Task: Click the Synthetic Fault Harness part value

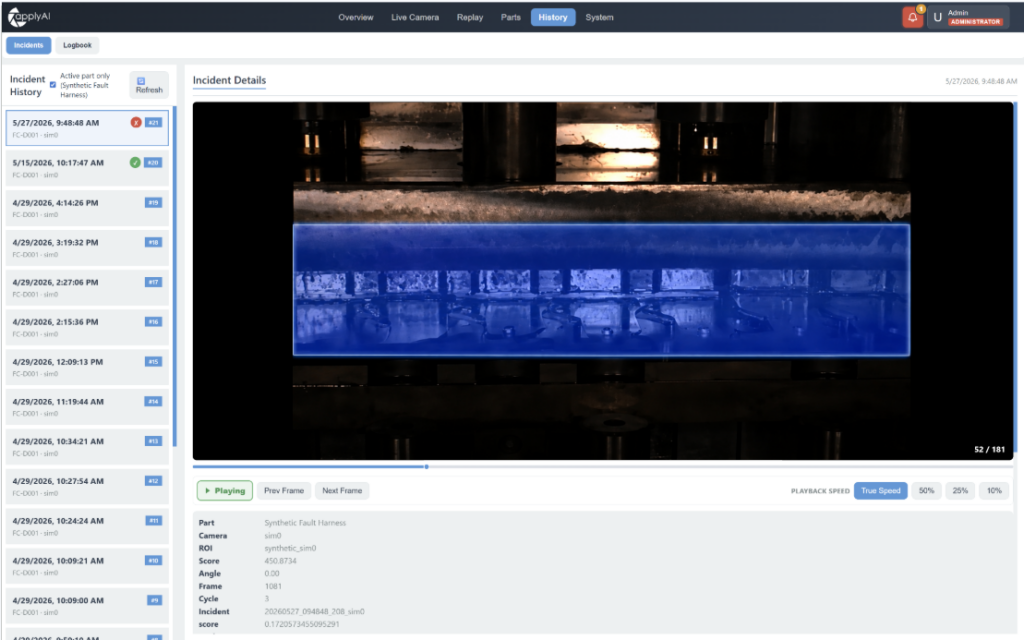Action: point(305,522)
